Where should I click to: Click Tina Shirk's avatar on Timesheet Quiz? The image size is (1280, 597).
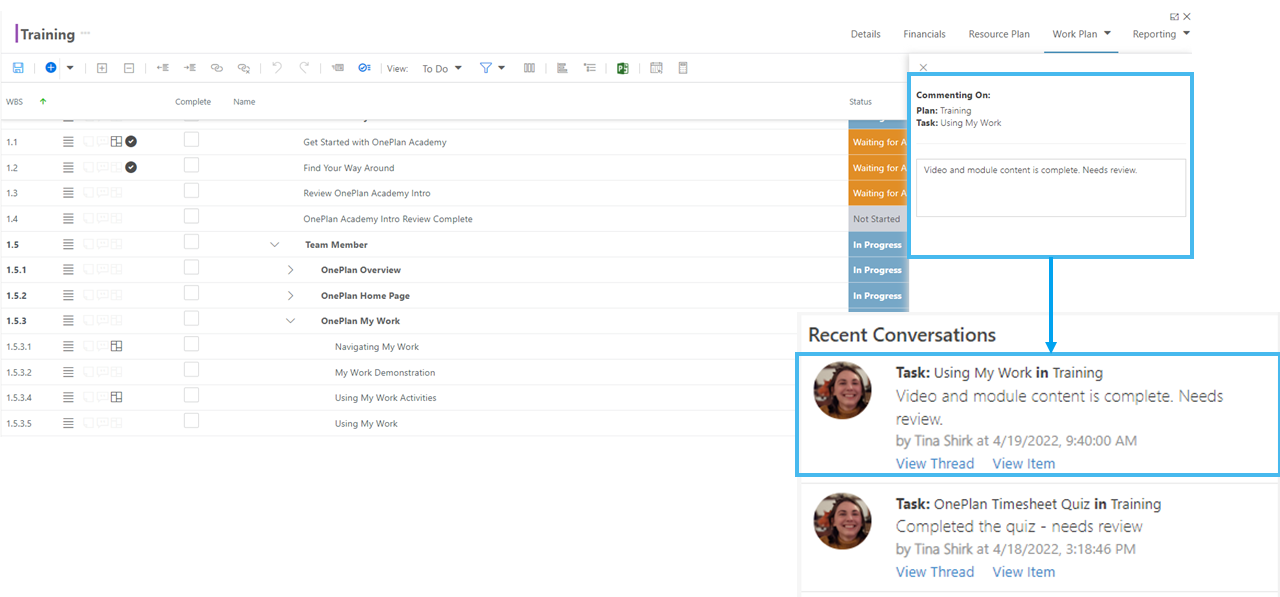[842, 520]
